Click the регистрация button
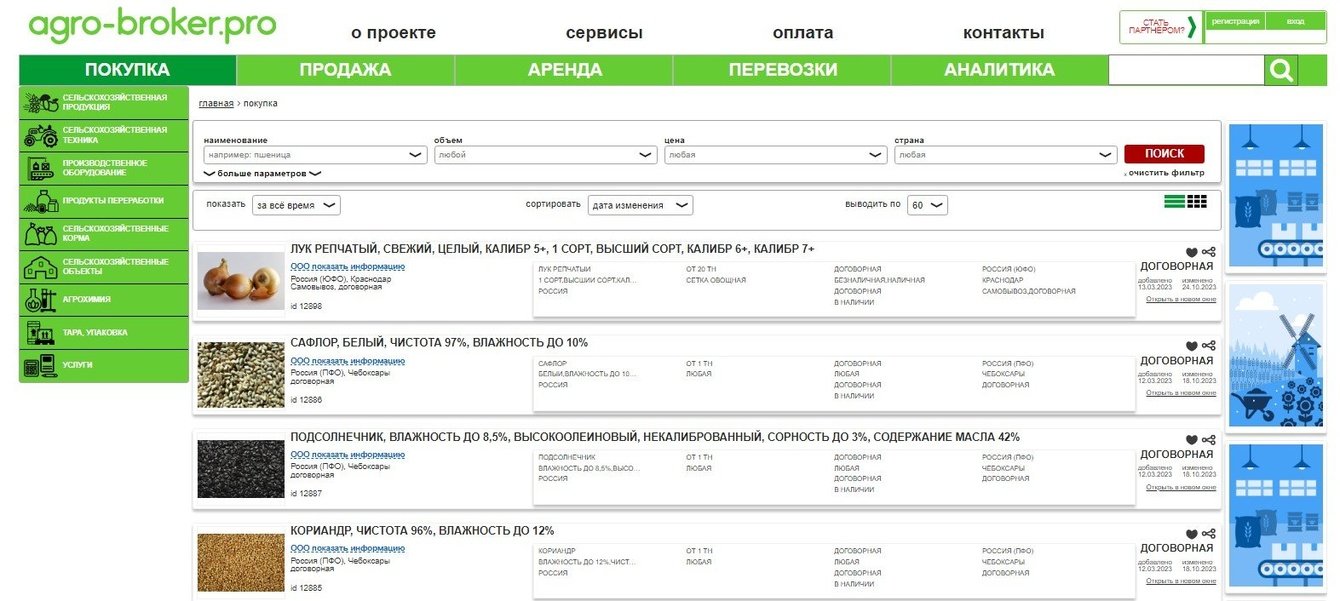 1235,21
